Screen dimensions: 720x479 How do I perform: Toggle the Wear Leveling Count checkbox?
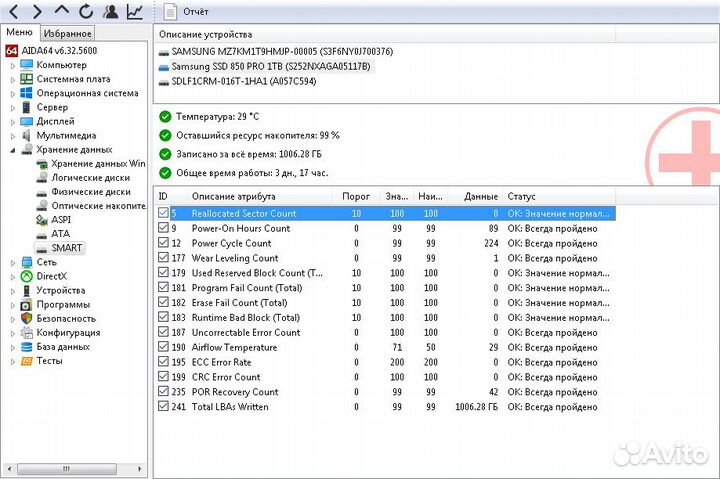point(164,258)
